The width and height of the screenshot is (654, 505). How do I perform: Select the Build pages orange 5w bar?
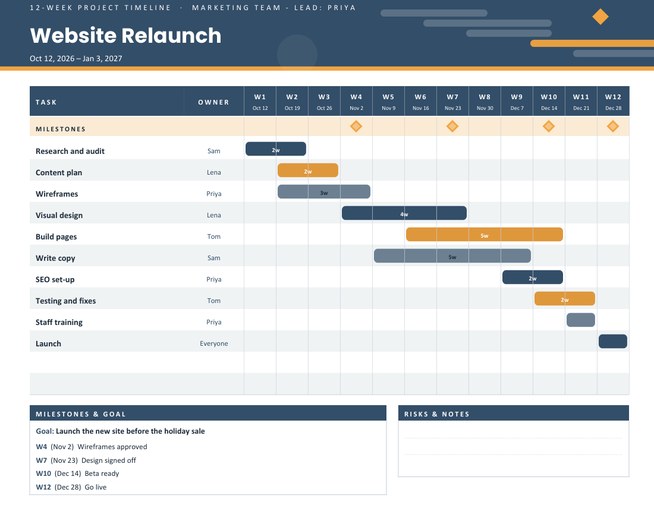pos(484,234)
